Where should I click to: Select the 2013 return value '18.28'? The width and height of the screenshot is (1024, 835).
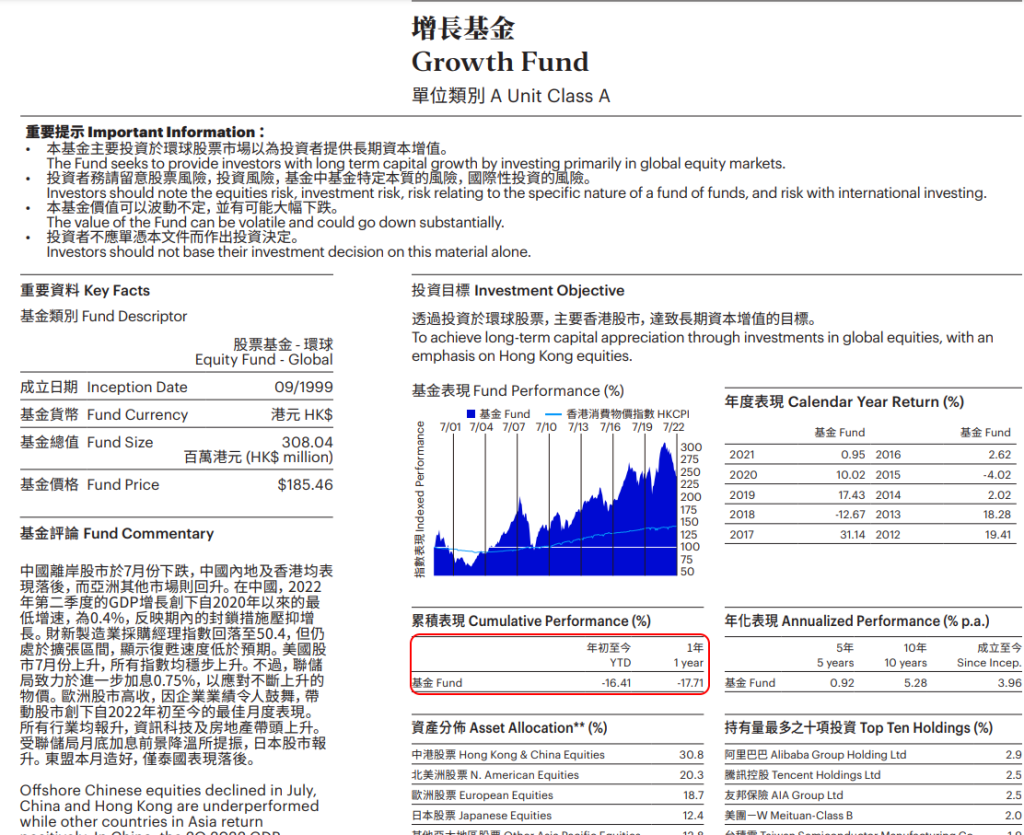click(x=997, y=514)
